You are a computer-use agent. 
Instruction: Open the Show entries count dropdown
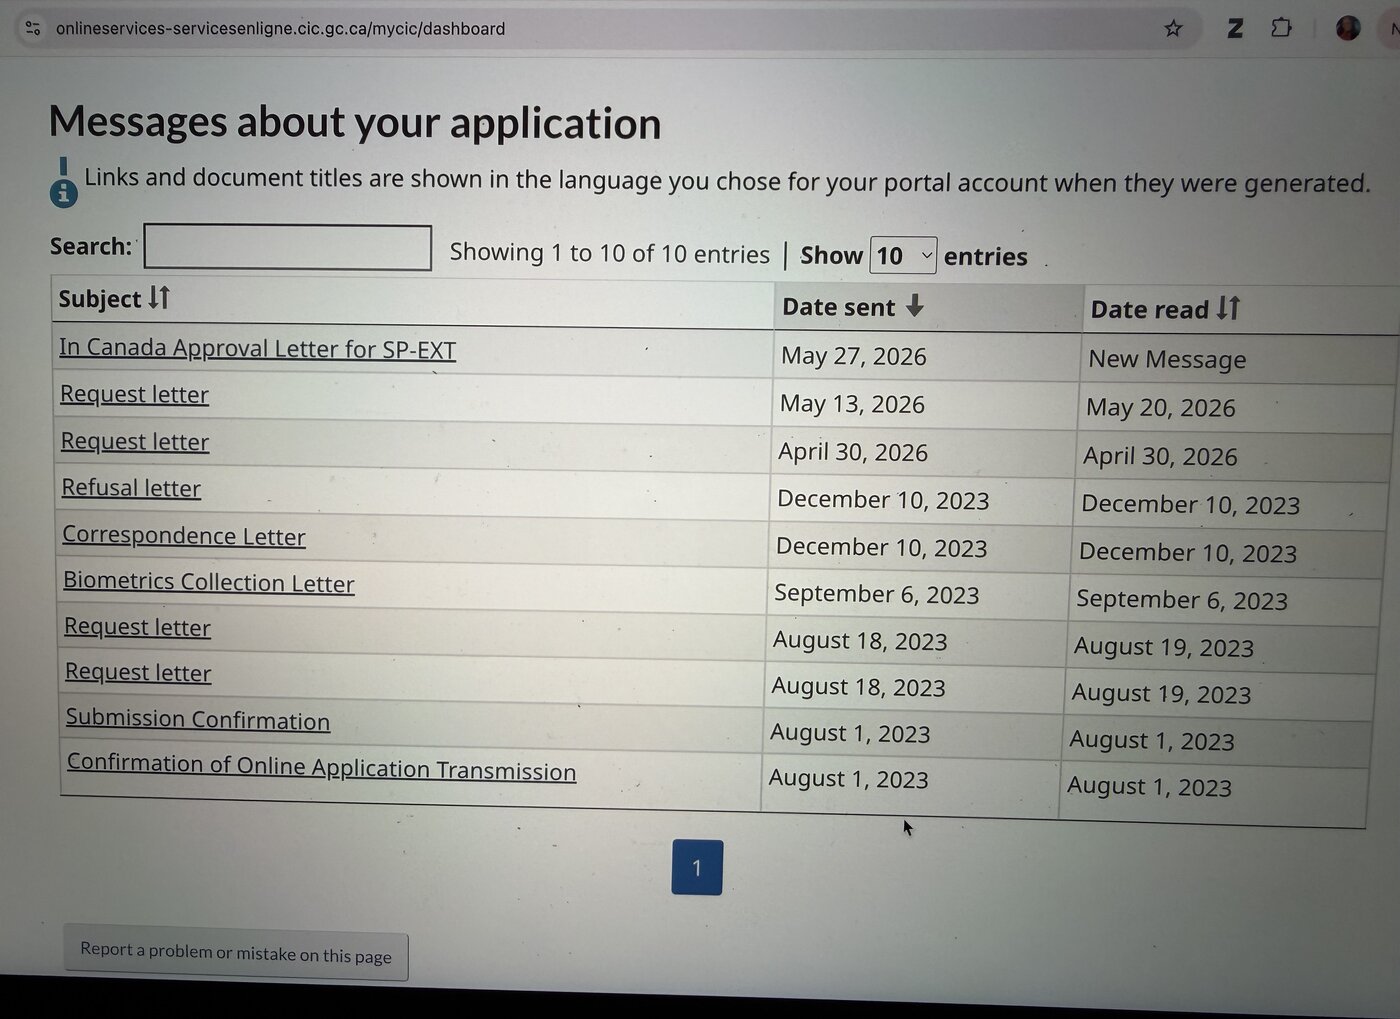[904, 256]
